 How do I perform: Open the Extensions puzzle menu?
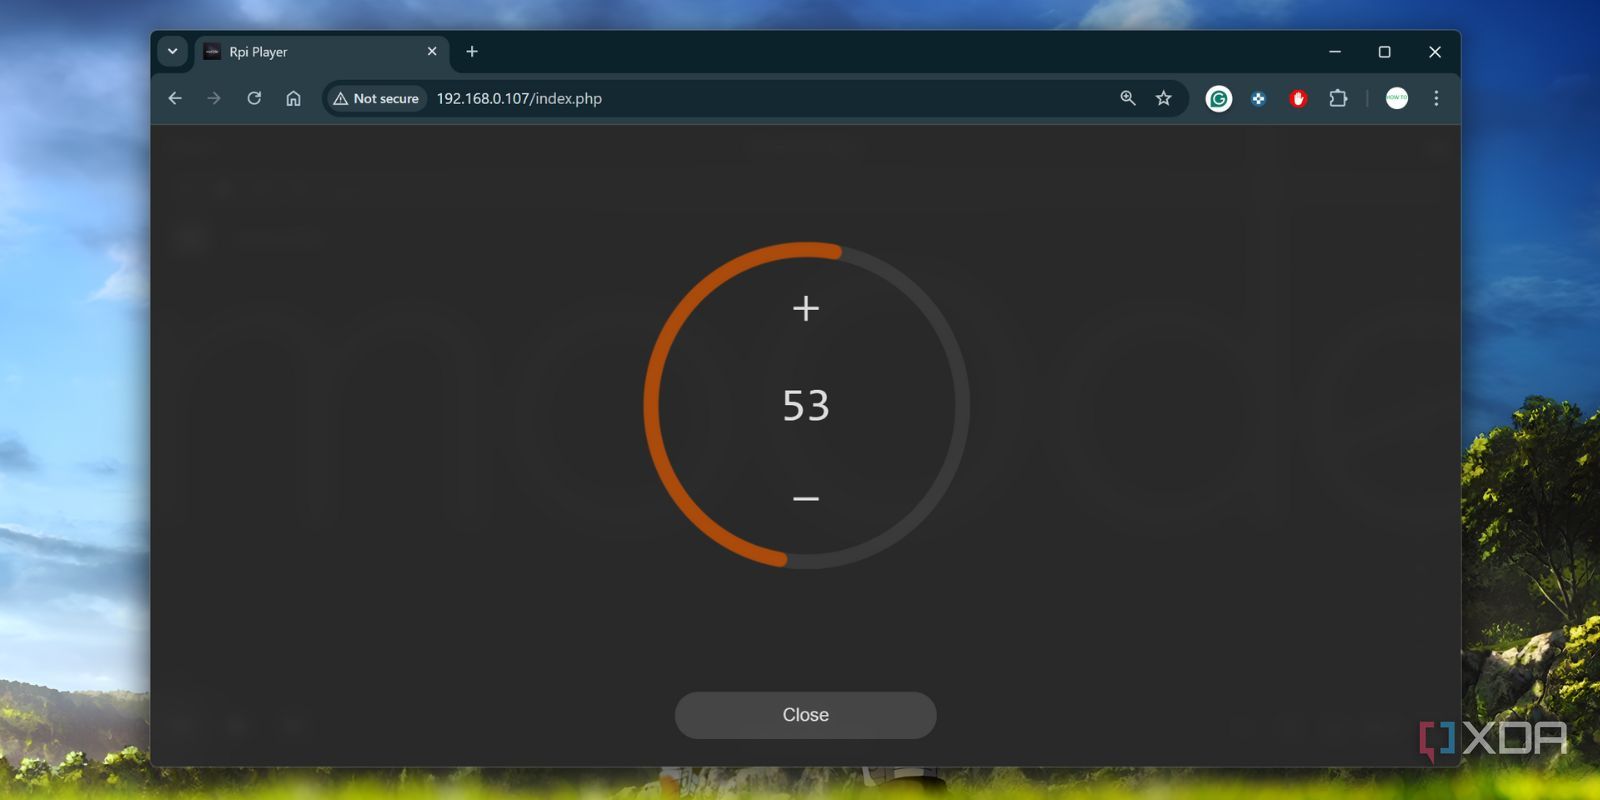1338,98
